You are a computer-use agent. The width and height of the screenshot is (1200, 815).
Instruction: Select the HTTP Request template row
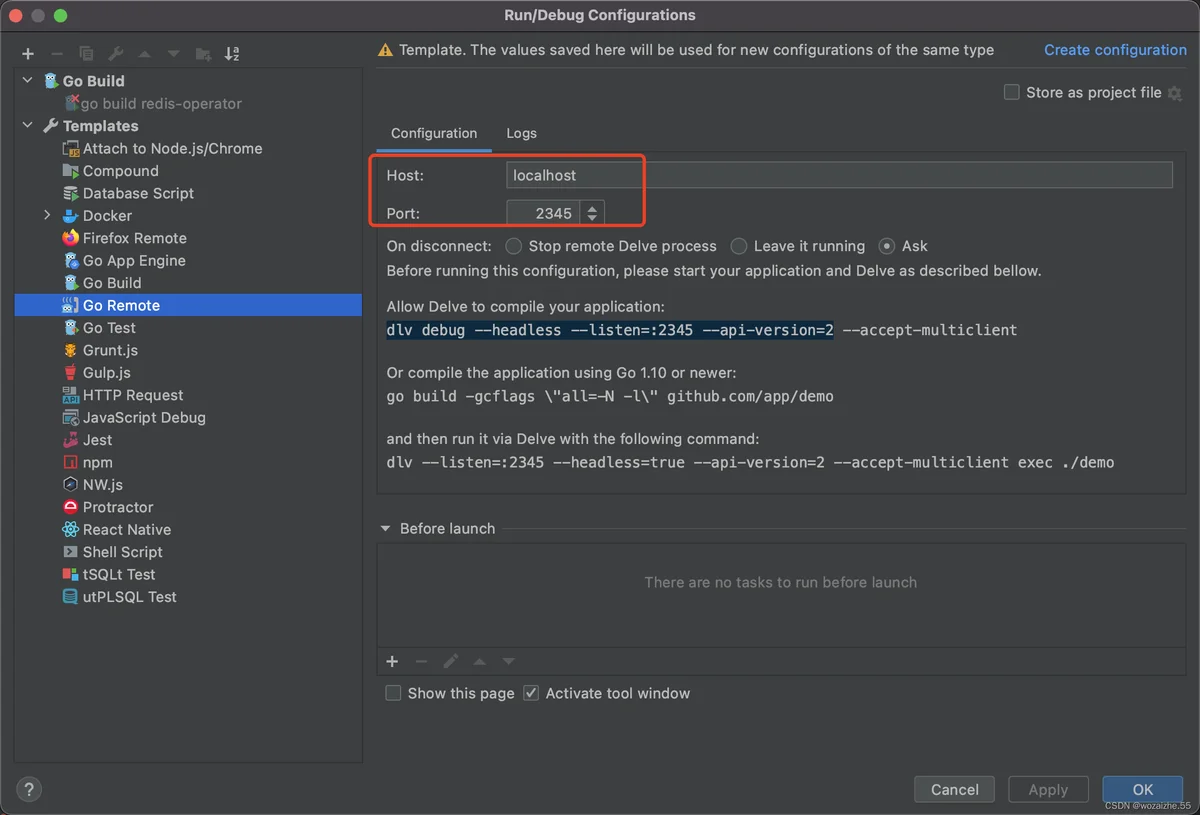pos(188,395)
